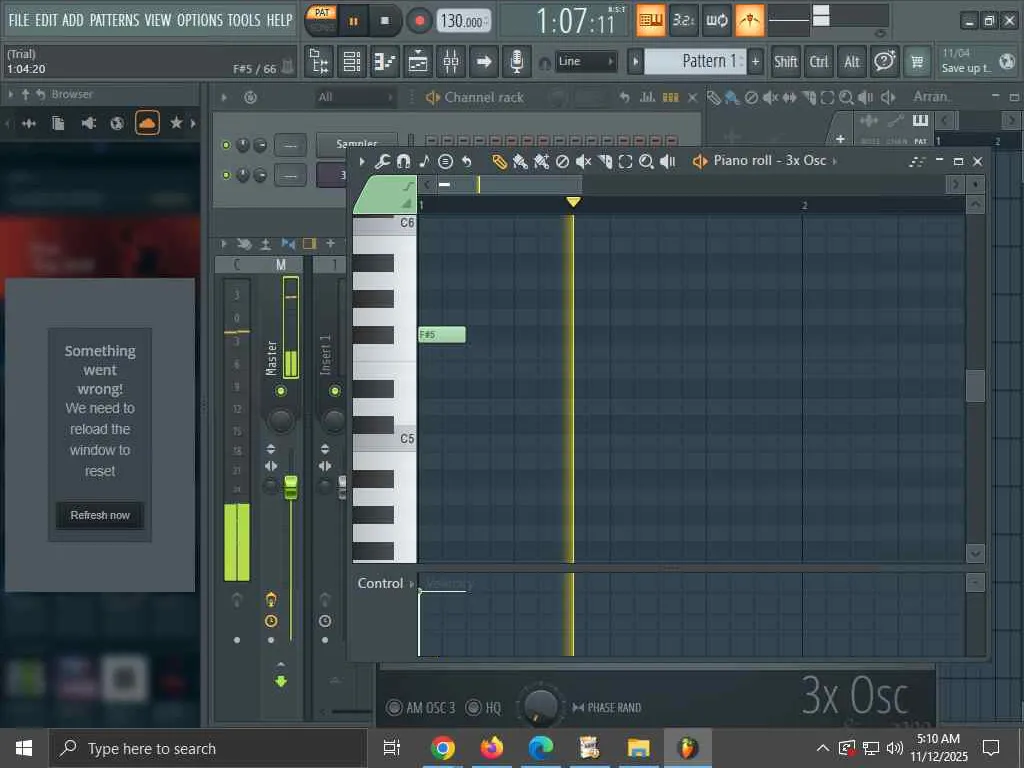This screenshot has height=768, width=1024.
Task: Click the Refresh now button
Action: [100, 515]
